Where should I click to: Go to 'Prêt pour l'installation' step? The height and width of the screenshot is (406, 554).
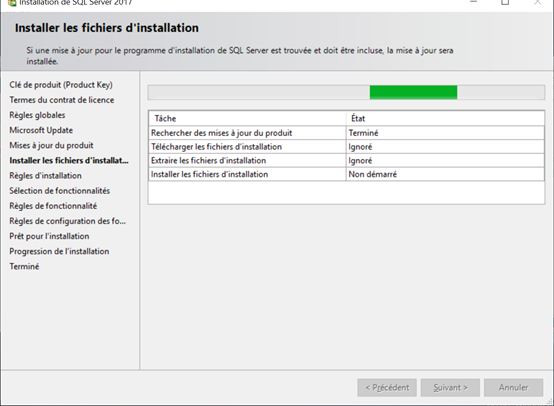tap(49, 236)
